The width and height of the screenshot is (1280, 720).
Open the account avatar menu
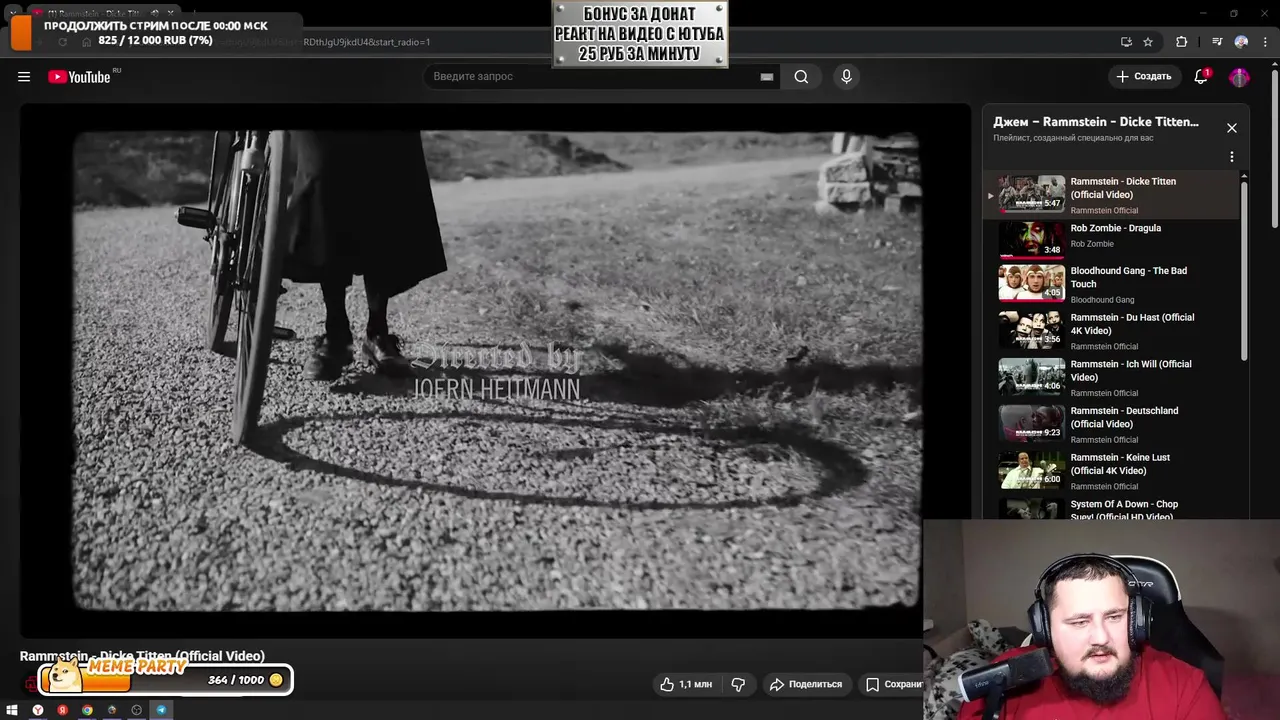[1240, 77]
